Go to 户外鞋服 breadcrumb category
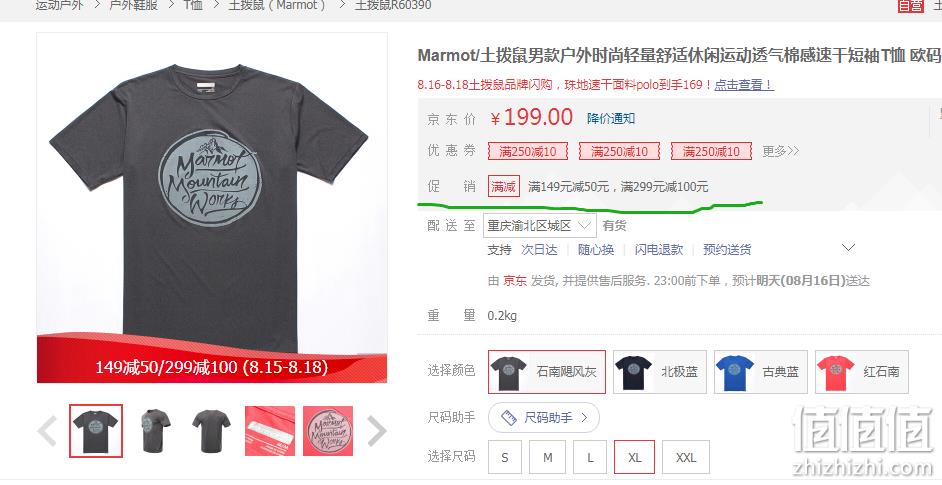Viewport: 942px width, 485px height. click(133, 5)
